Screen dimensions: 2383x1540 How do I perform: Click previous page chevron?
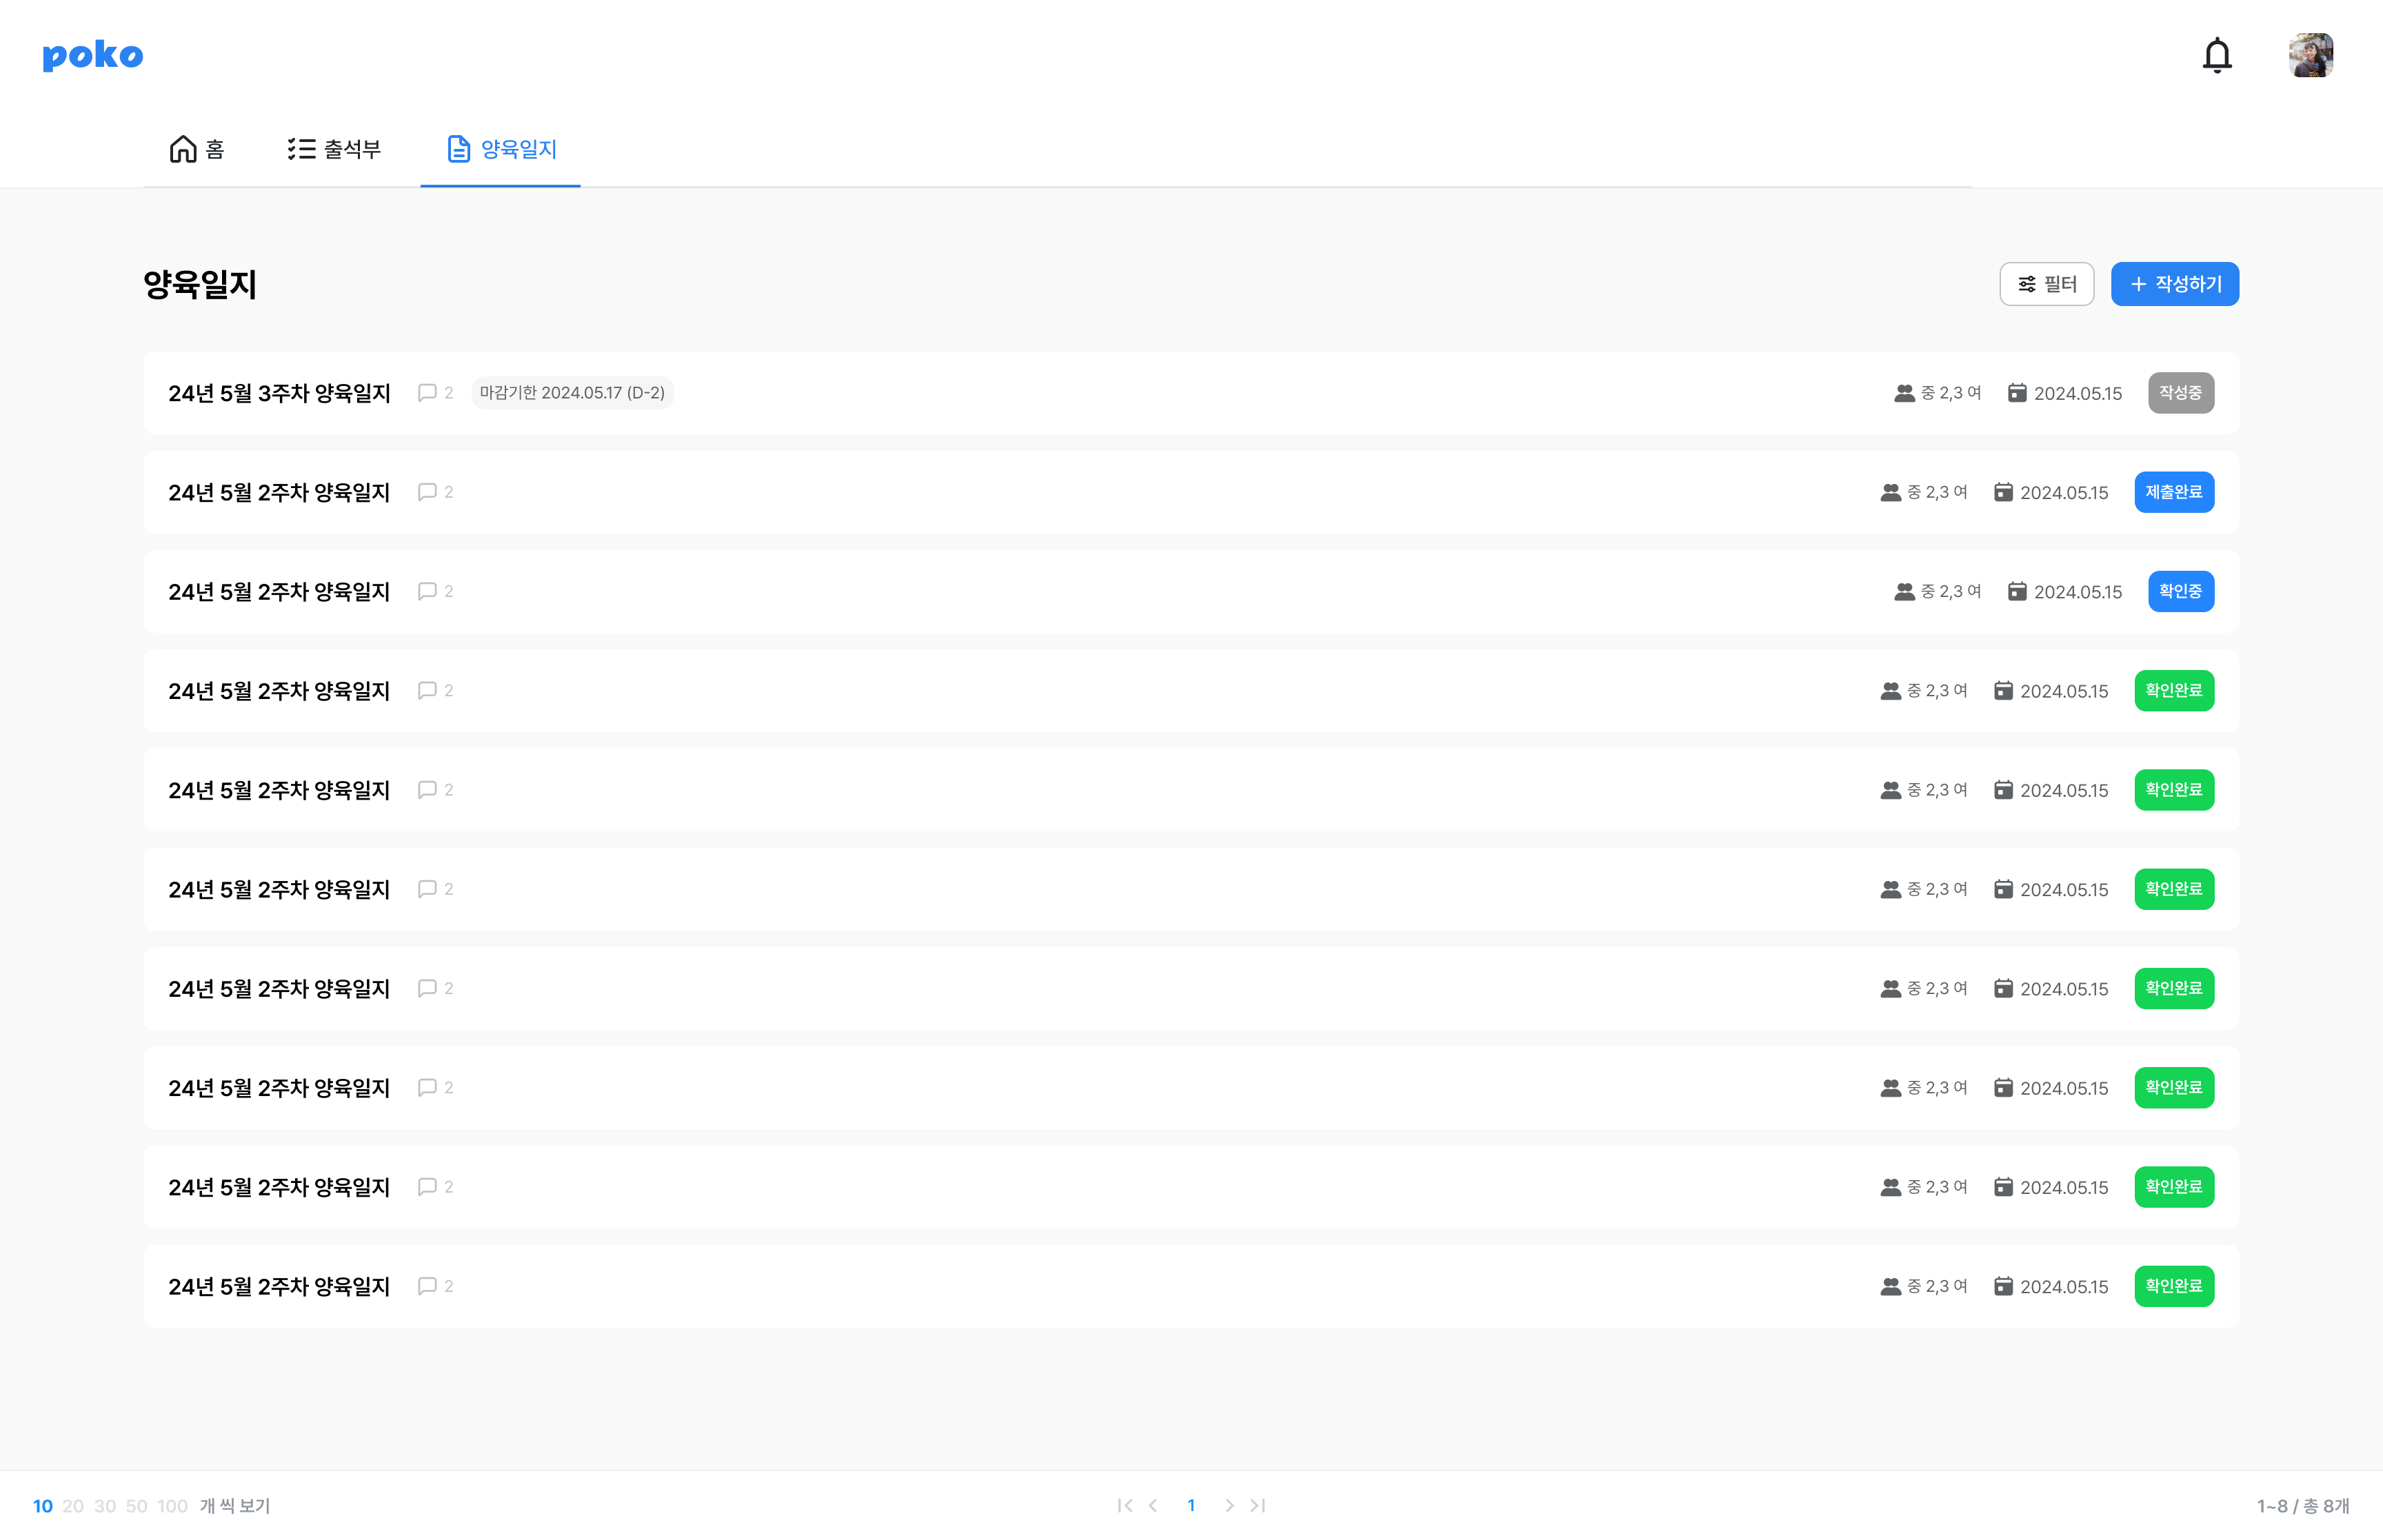point(1153,1505)
